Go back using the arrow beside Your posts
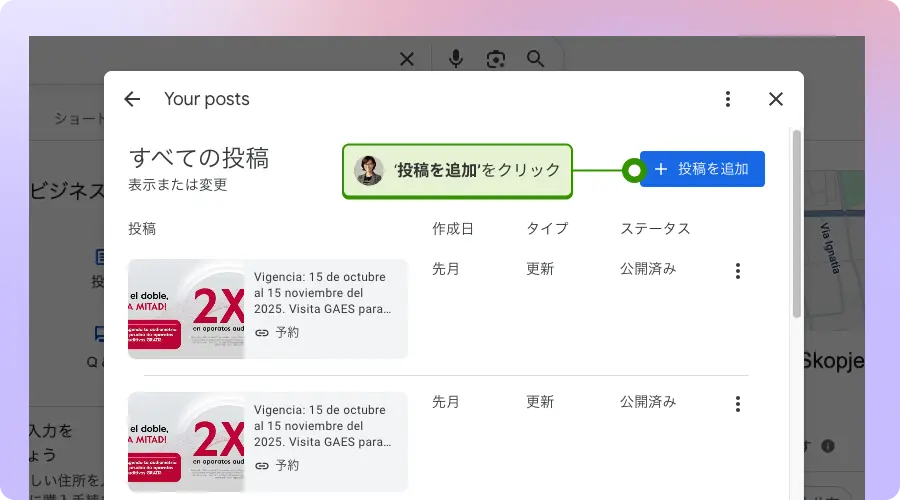The width and height of the screenshot is (900, 500). [x=132, y=99]
